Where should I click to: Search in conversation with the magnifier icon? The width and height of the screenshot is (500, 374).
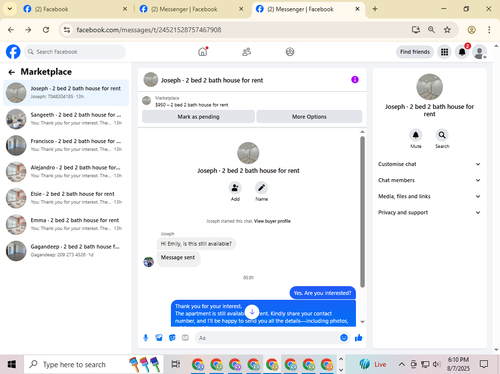pos(442,135)
